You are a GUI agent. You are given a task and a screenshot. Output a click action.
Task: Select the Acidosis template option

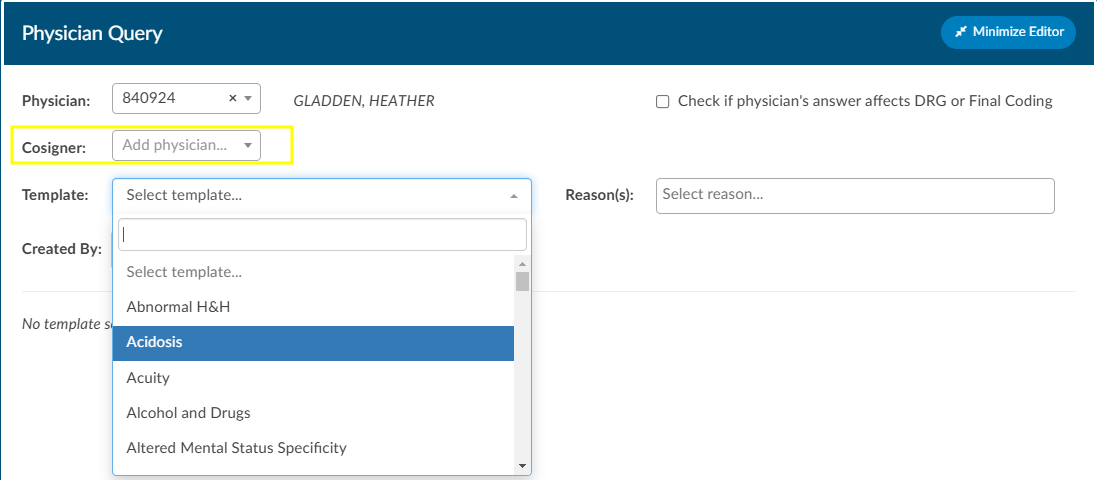click(313, 343)
